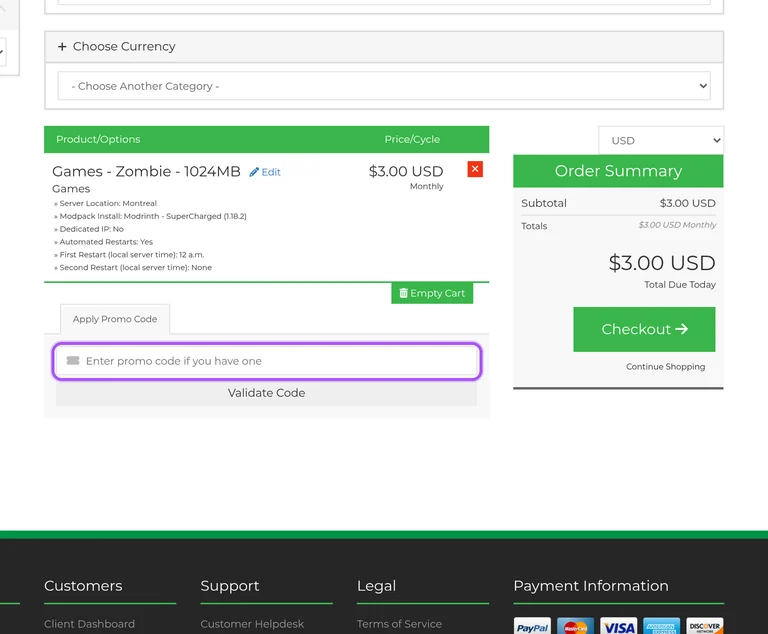Click the Games - Zombie - 1024MB title

pos(146,171)
